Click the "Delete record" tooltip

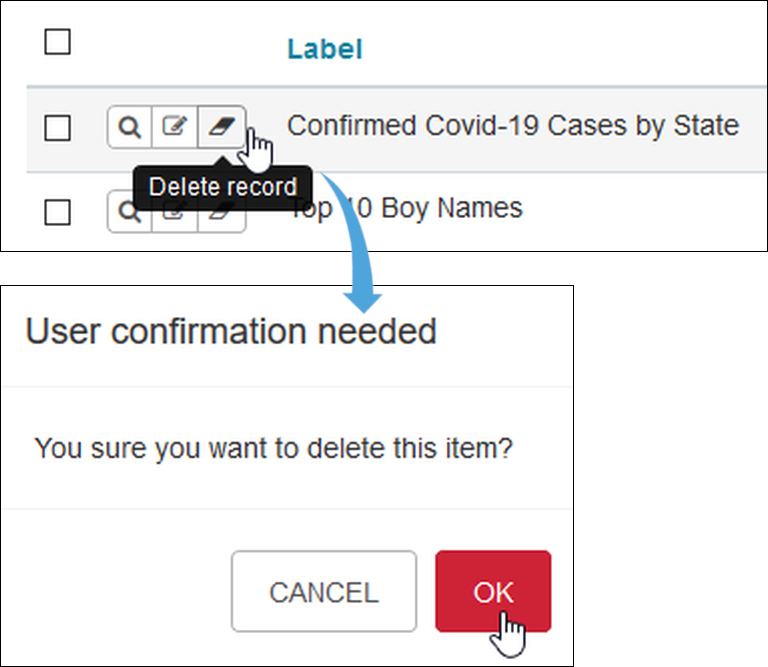(x=222, y=187)
